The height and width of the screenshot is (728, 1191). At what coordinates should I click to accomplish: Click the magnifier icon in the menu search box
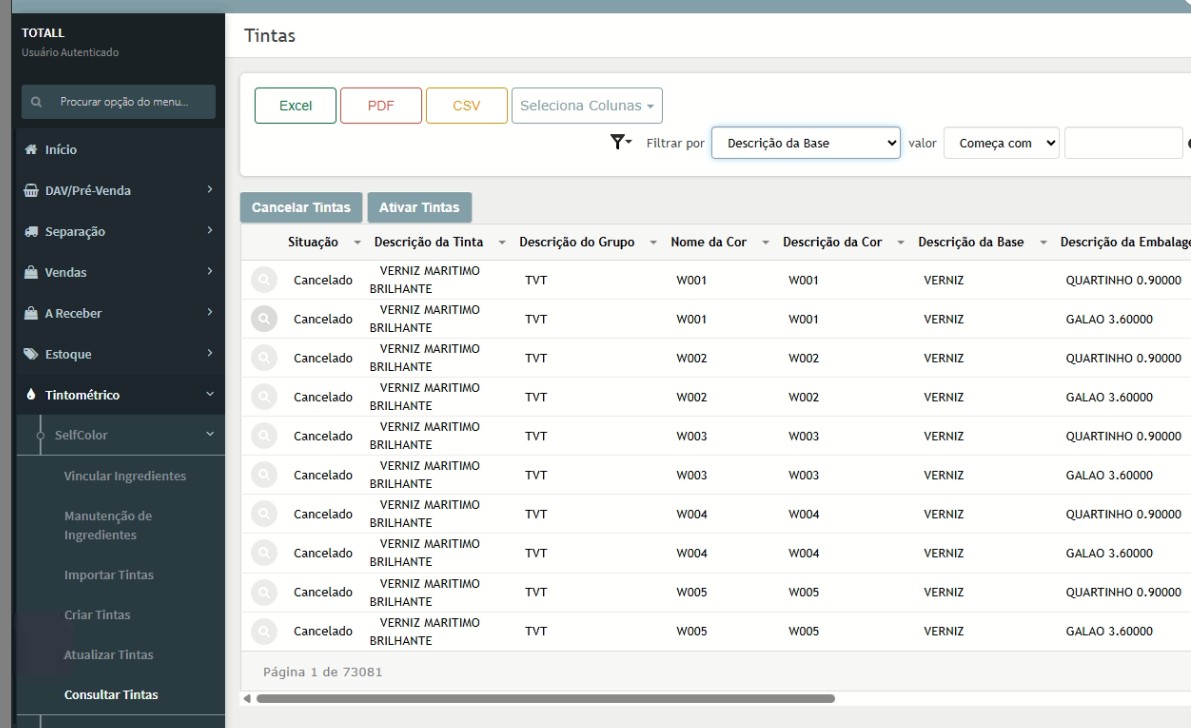click(x=36, y=102)
